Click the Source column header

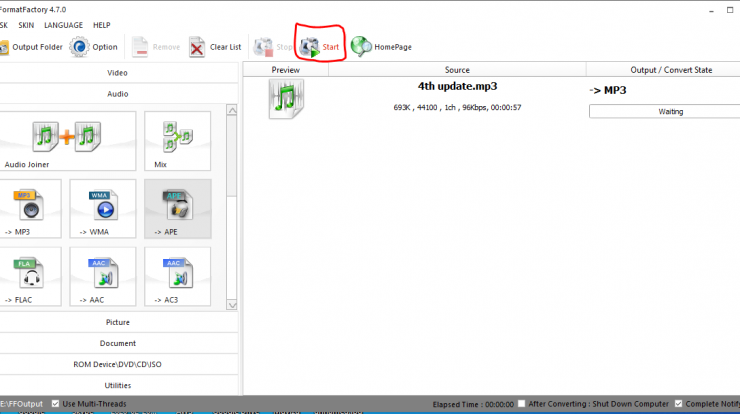(x=457, y=70)
